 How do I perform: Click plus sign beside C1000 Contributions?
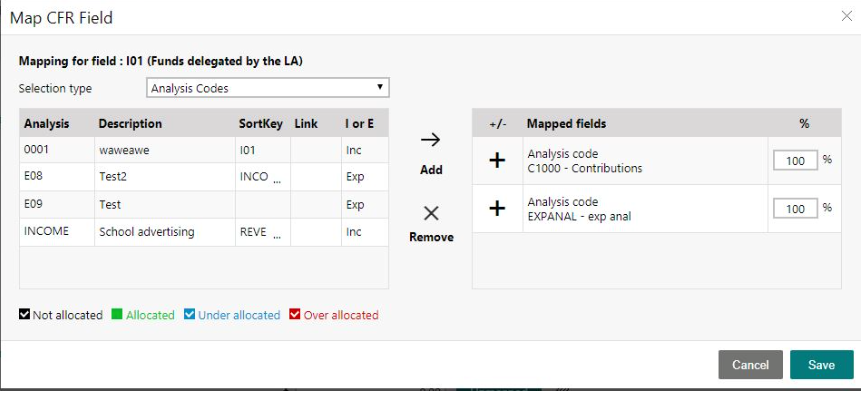click(497, 160)
